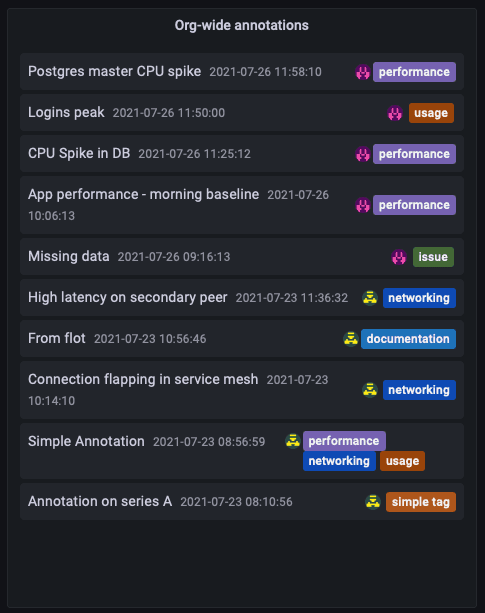
Task: Click yellow avatar on High latency row
Action: click(369, 298)
